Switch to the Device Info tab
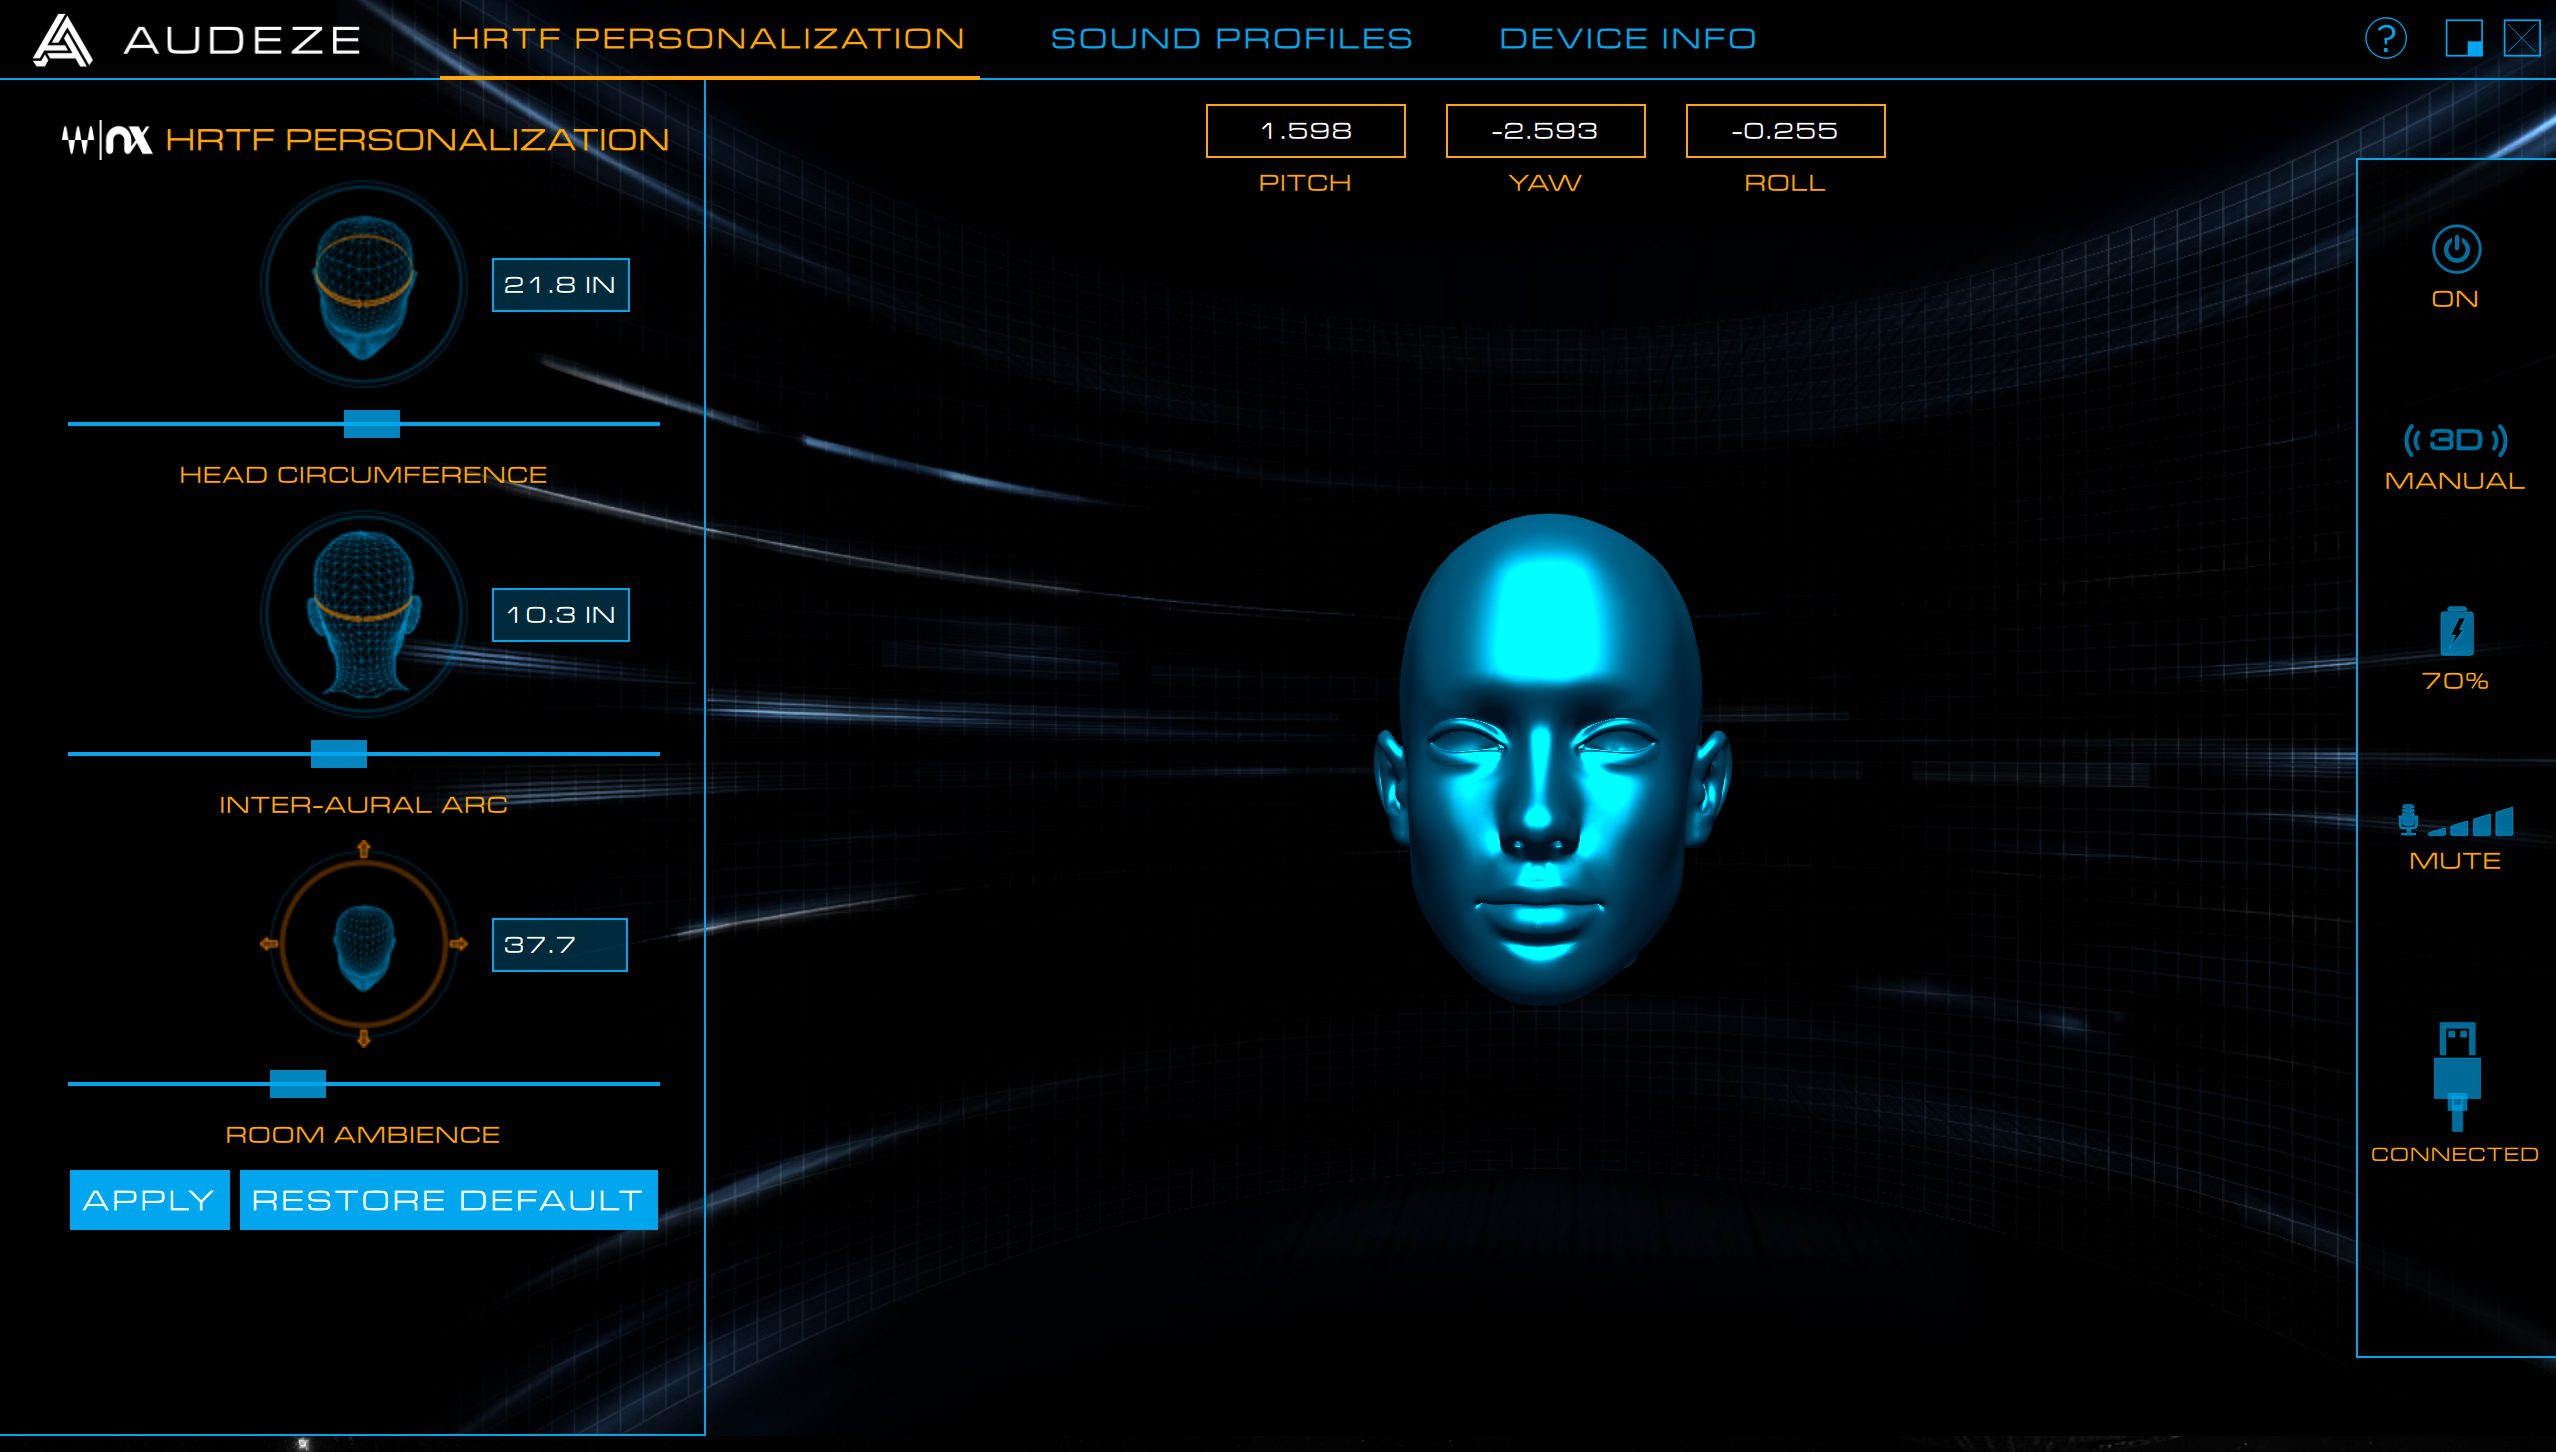 click(x=1627, y=39)
